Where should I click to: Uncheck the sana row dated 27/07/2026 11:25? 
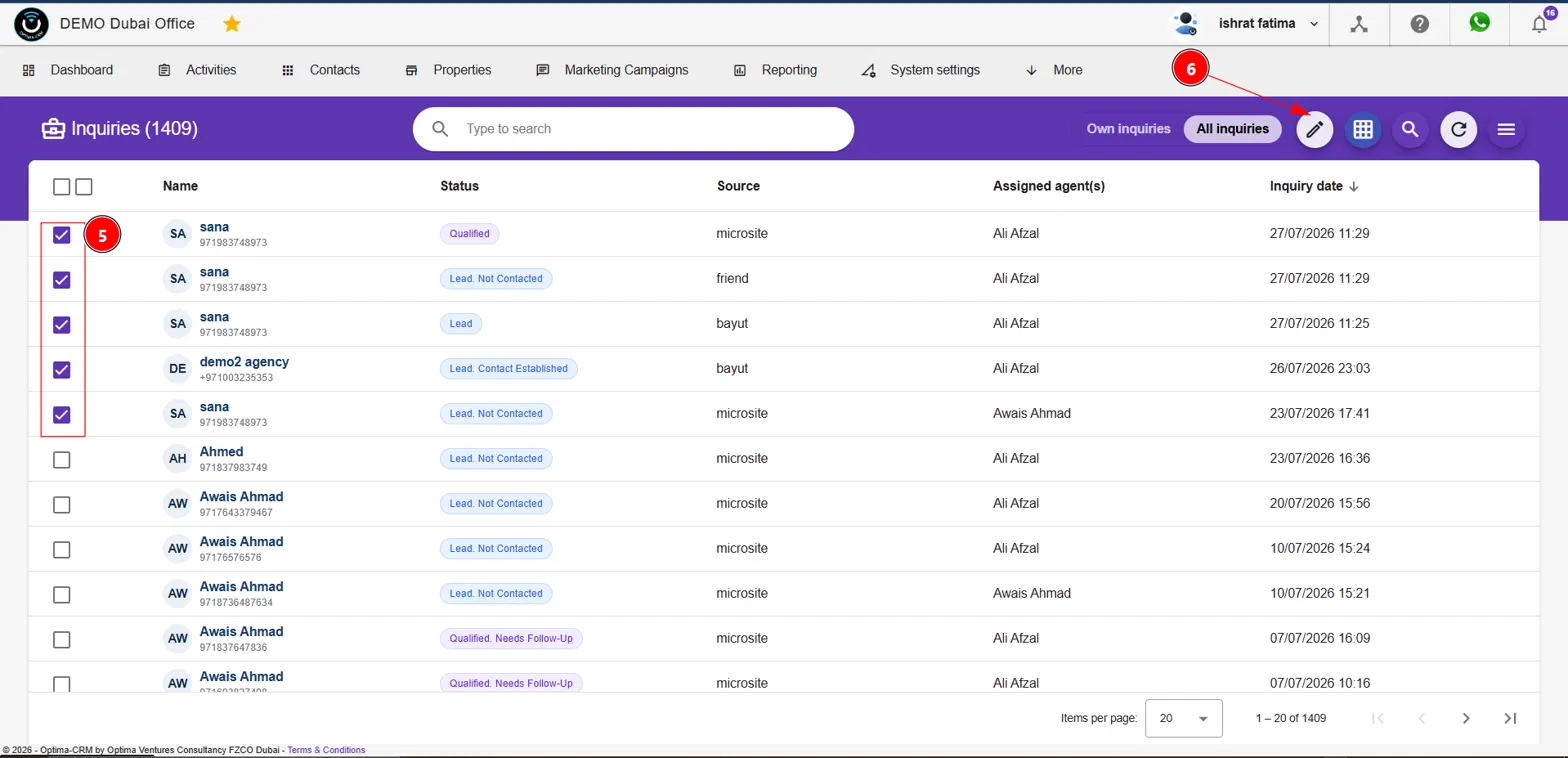[x=61, y=325]
